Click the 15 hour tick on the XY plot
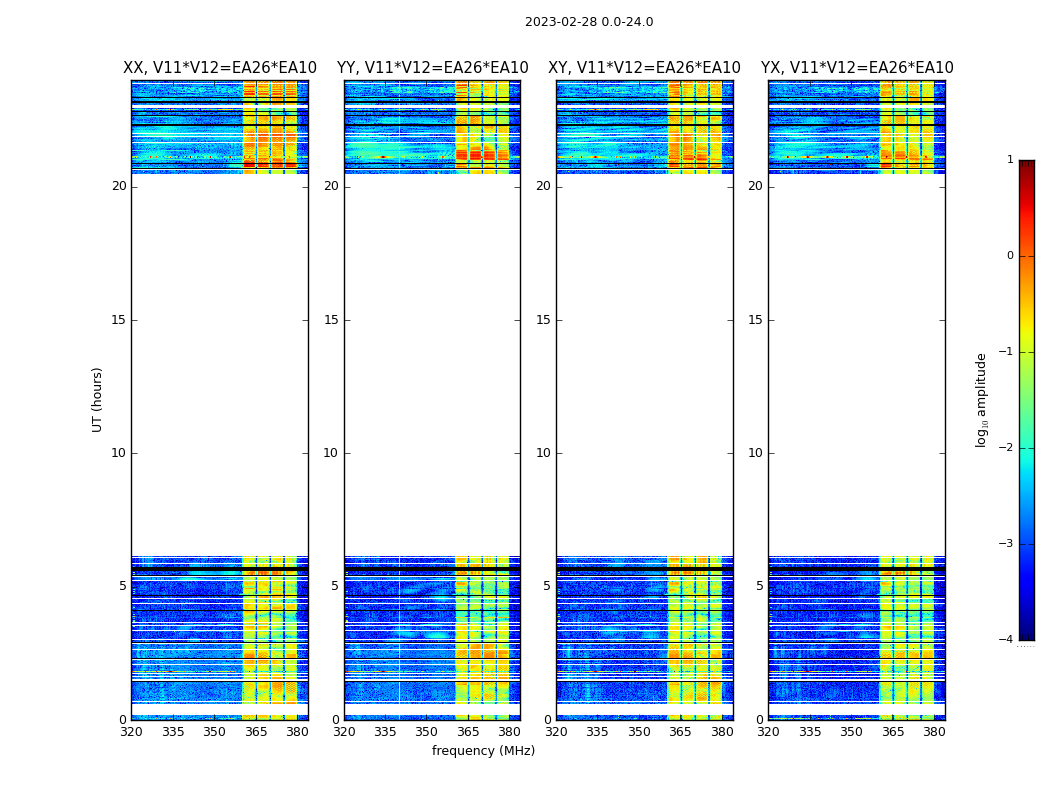The height and width of the screenshot is (800, 1050). (543, 320)
